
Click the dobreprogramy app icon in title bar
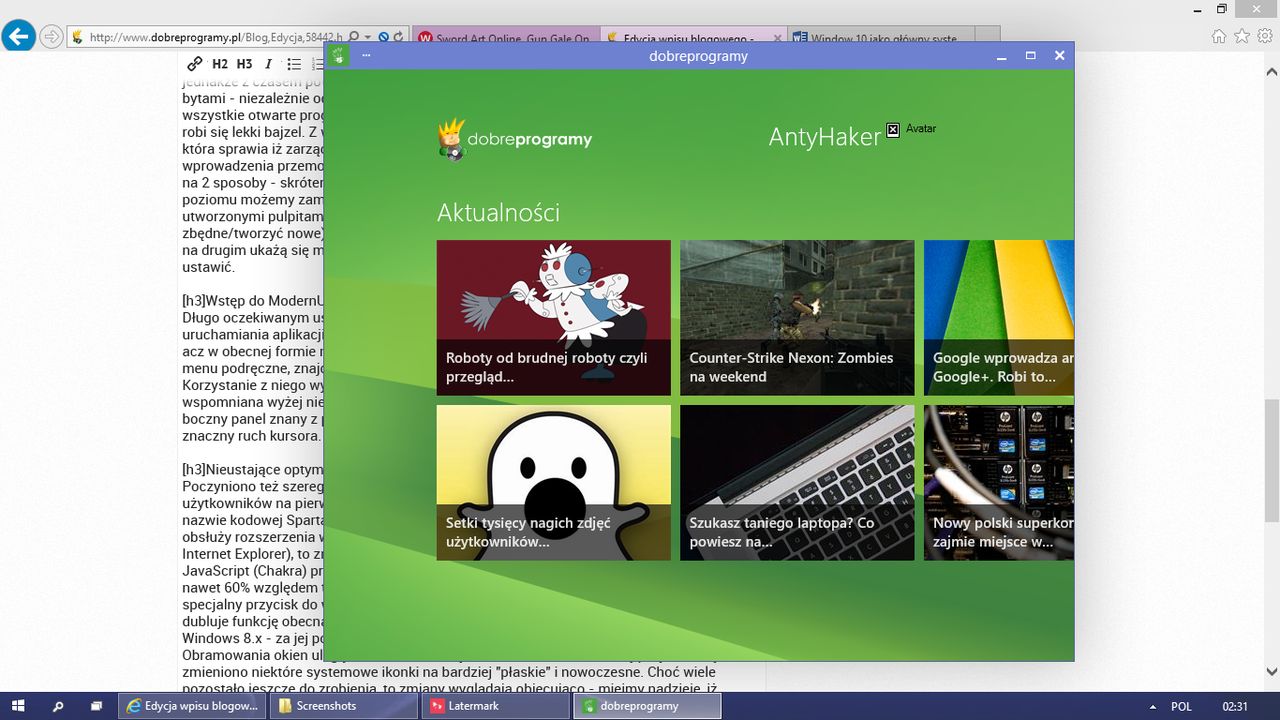pyautogui.click(x=339, y=56)
